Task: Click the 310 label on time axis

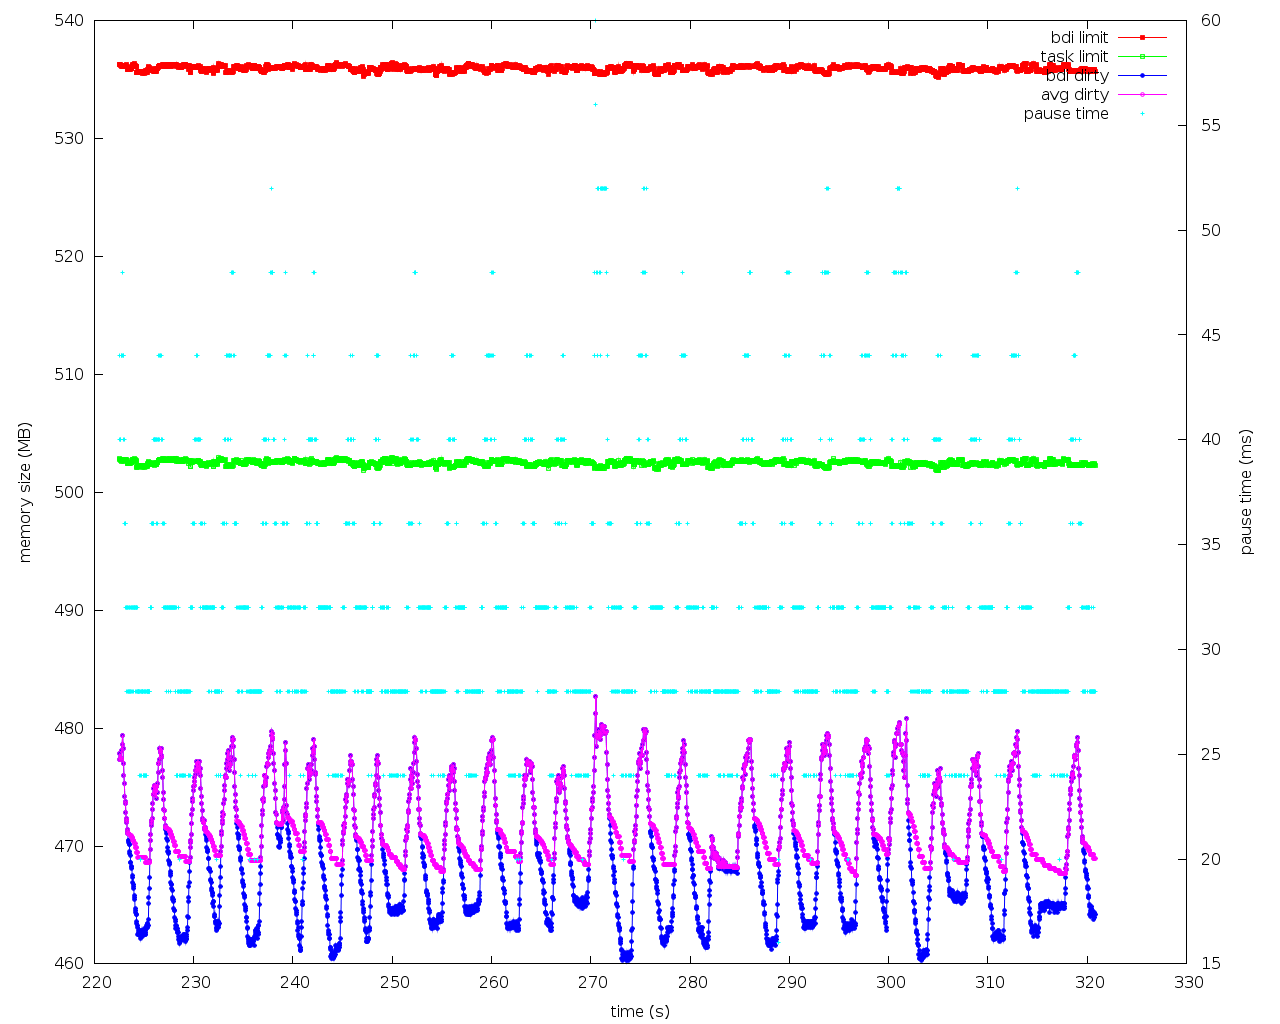Action: tap(989, 983)
